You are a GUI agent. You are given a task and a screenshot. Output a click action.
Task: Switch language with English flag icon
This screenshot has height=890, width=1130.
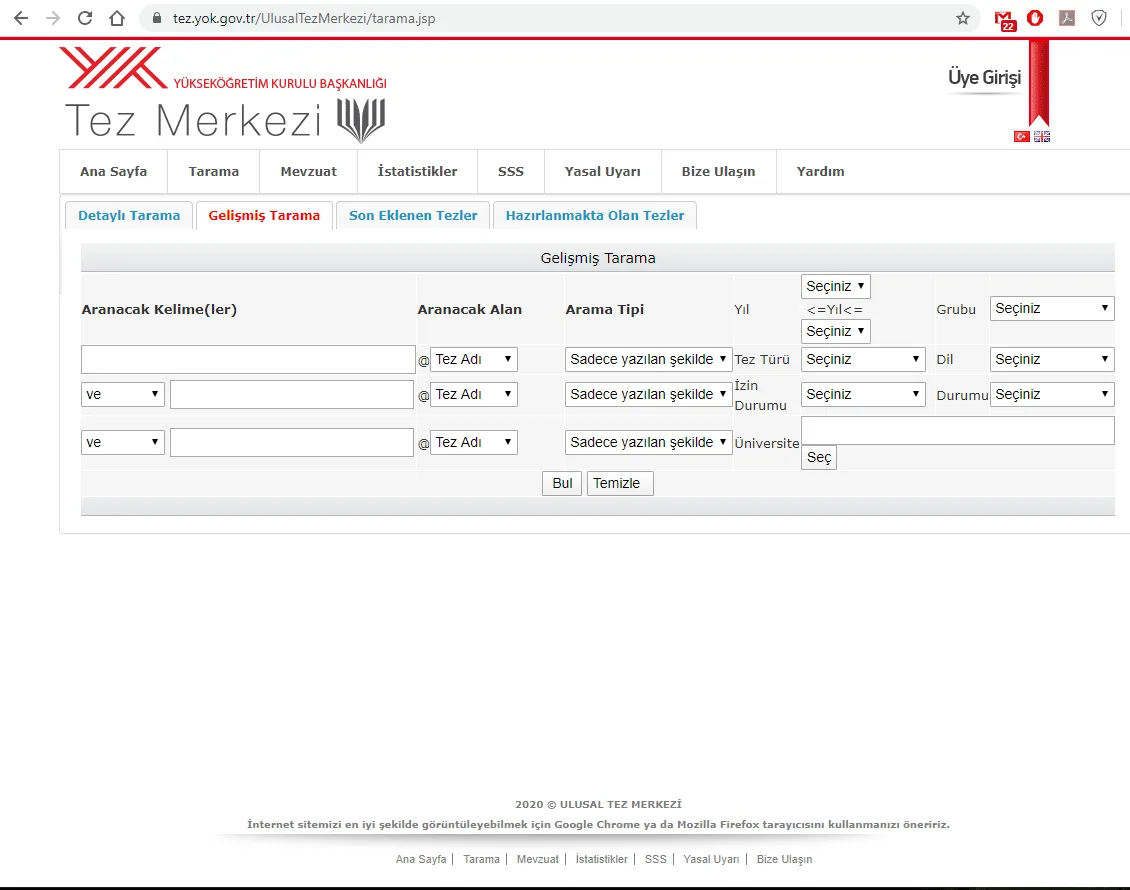(1042, 136)
